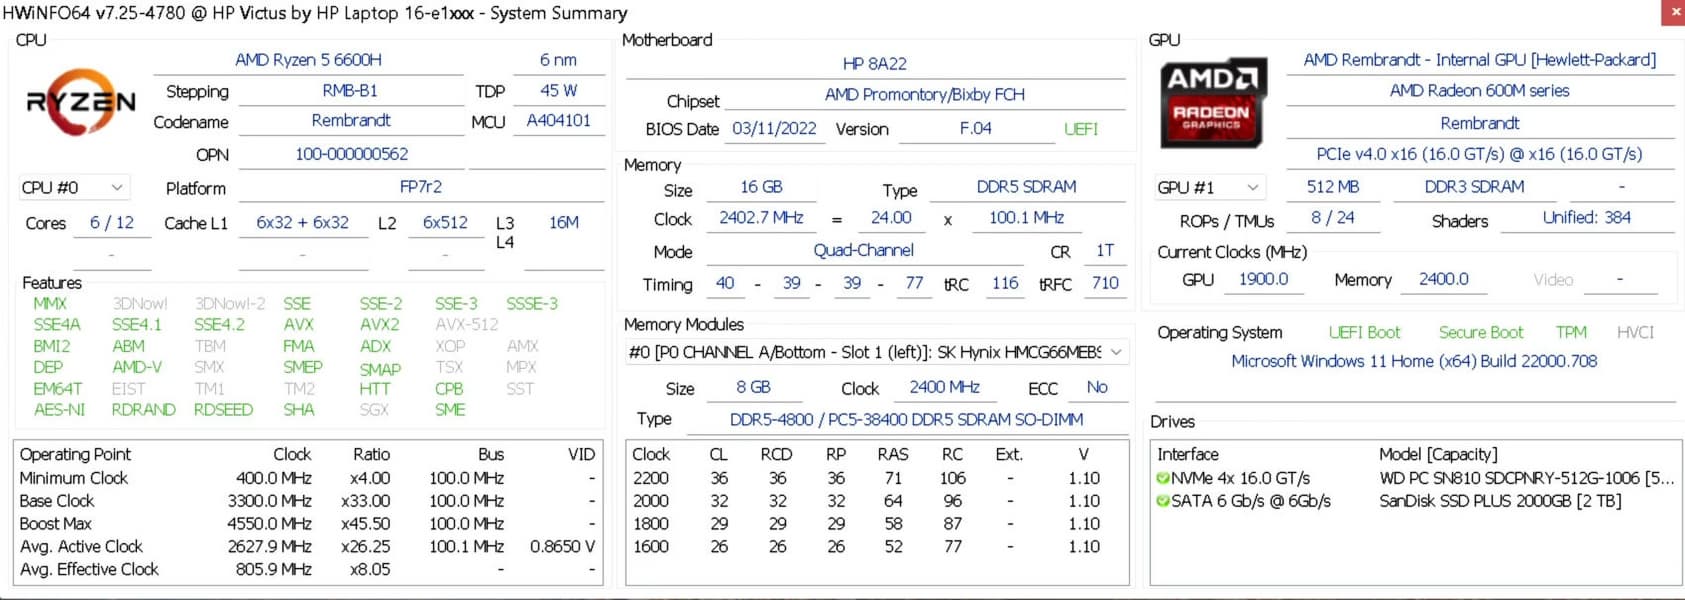Close the System Summary window
Viewport: 1685px width, 600px height.
tap(1673, 12)
